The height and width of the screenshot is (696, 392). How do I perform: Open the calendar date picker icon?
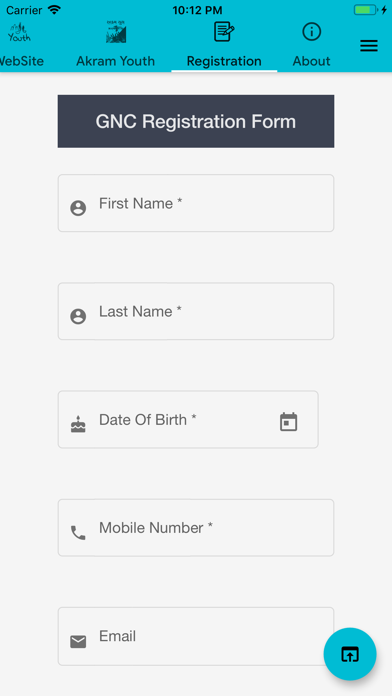pyautogui.click(x=289, y=422)
